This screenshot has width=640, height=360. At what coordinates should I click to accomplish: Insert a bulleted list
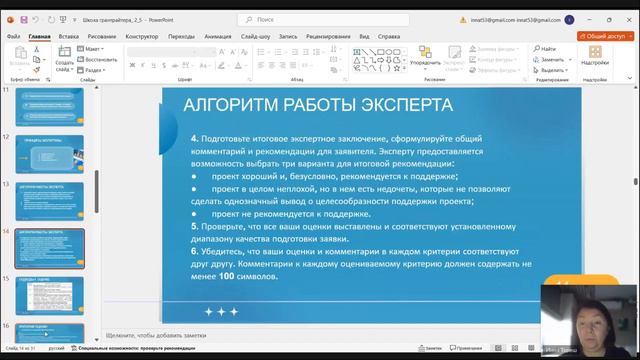point(260,52)
